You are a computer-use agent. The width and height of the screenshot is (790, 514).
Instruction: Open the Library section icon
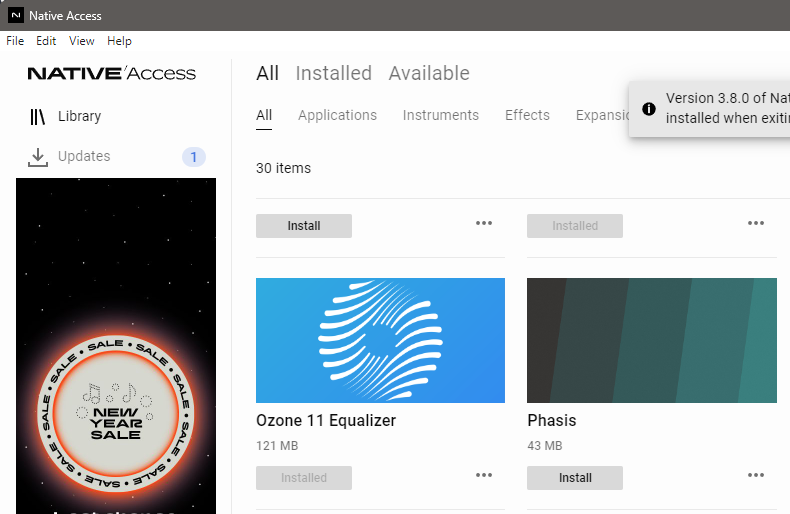click(37, 116)
